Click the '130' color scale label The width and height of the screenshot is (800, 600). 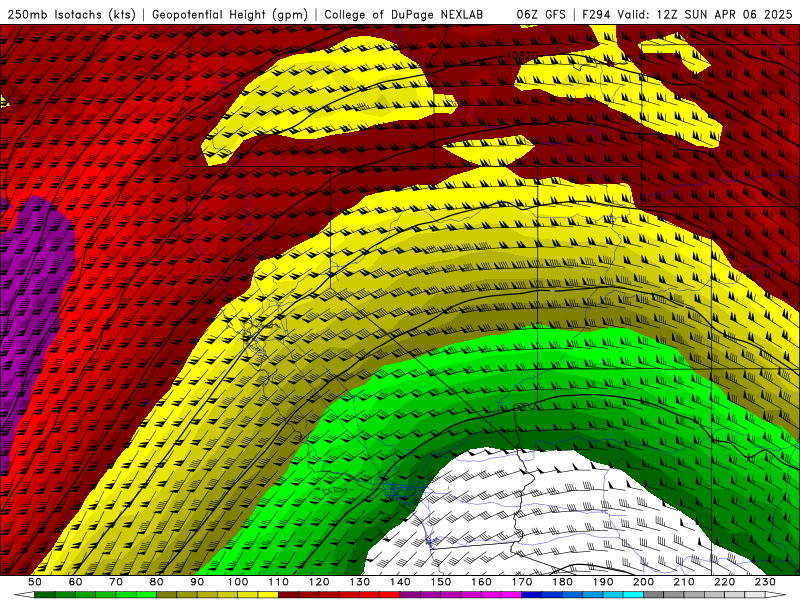click(x=360, y=582)
